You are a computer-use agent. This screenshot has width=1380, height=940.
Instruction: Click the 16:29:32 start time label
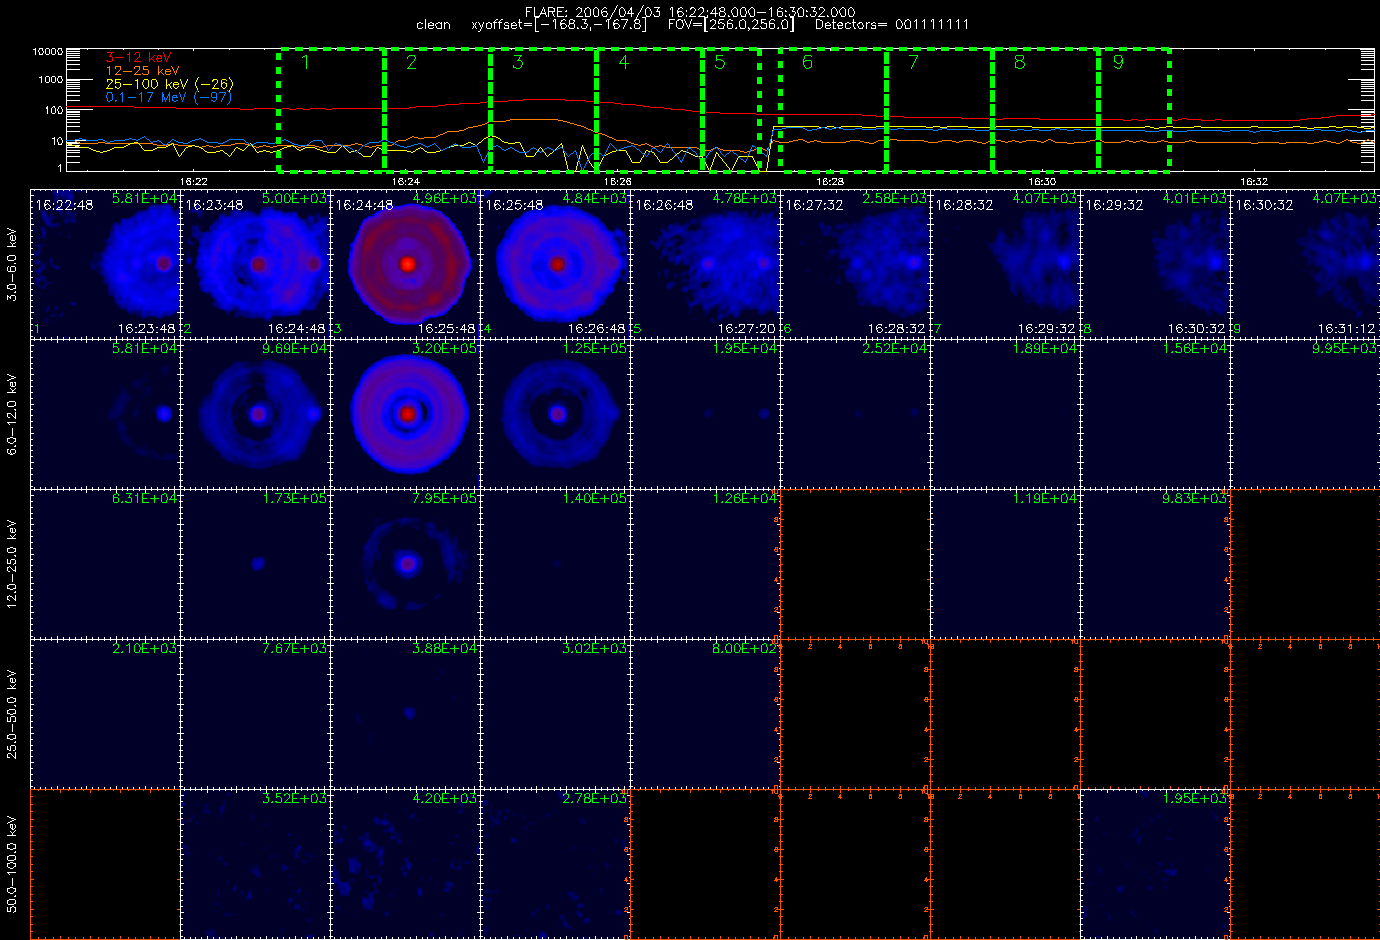coord(1114,205)
